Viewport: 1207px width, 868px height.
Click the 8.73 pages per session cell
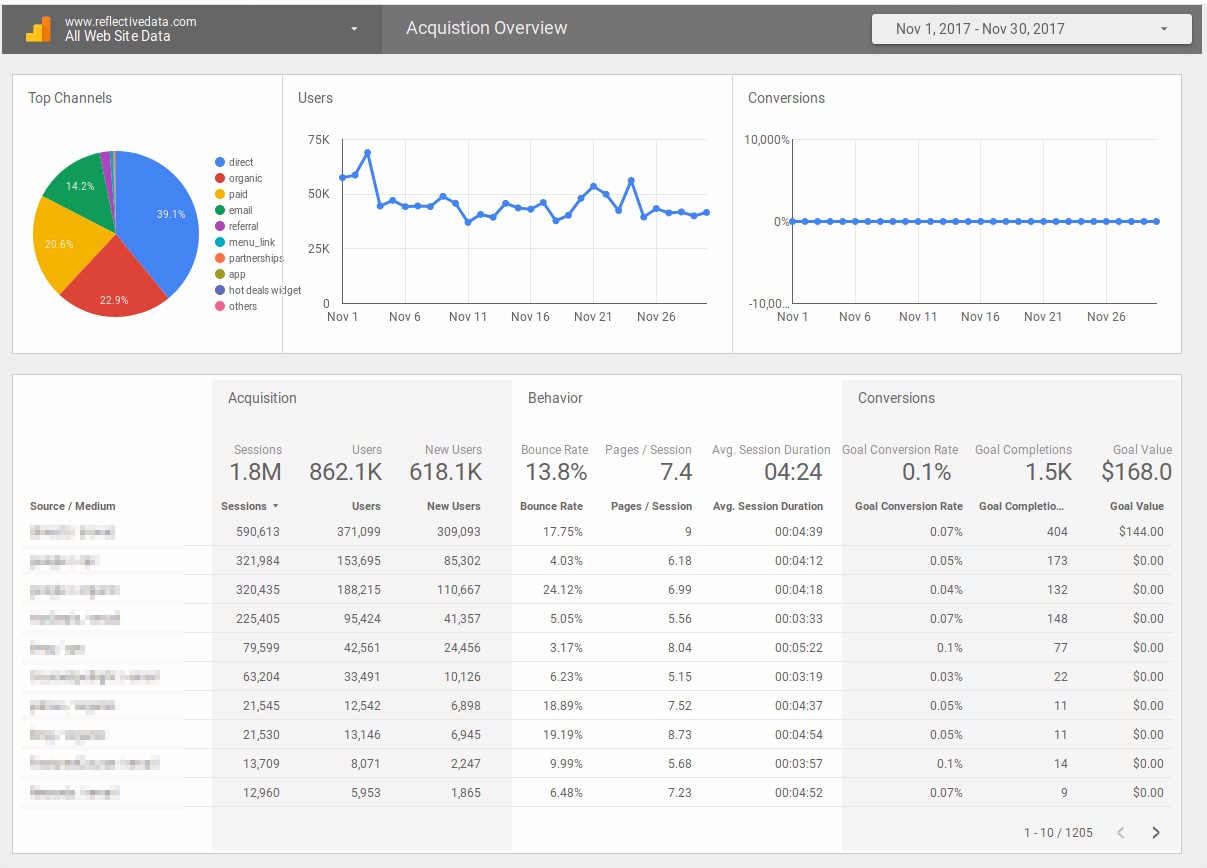pos(680,735)
